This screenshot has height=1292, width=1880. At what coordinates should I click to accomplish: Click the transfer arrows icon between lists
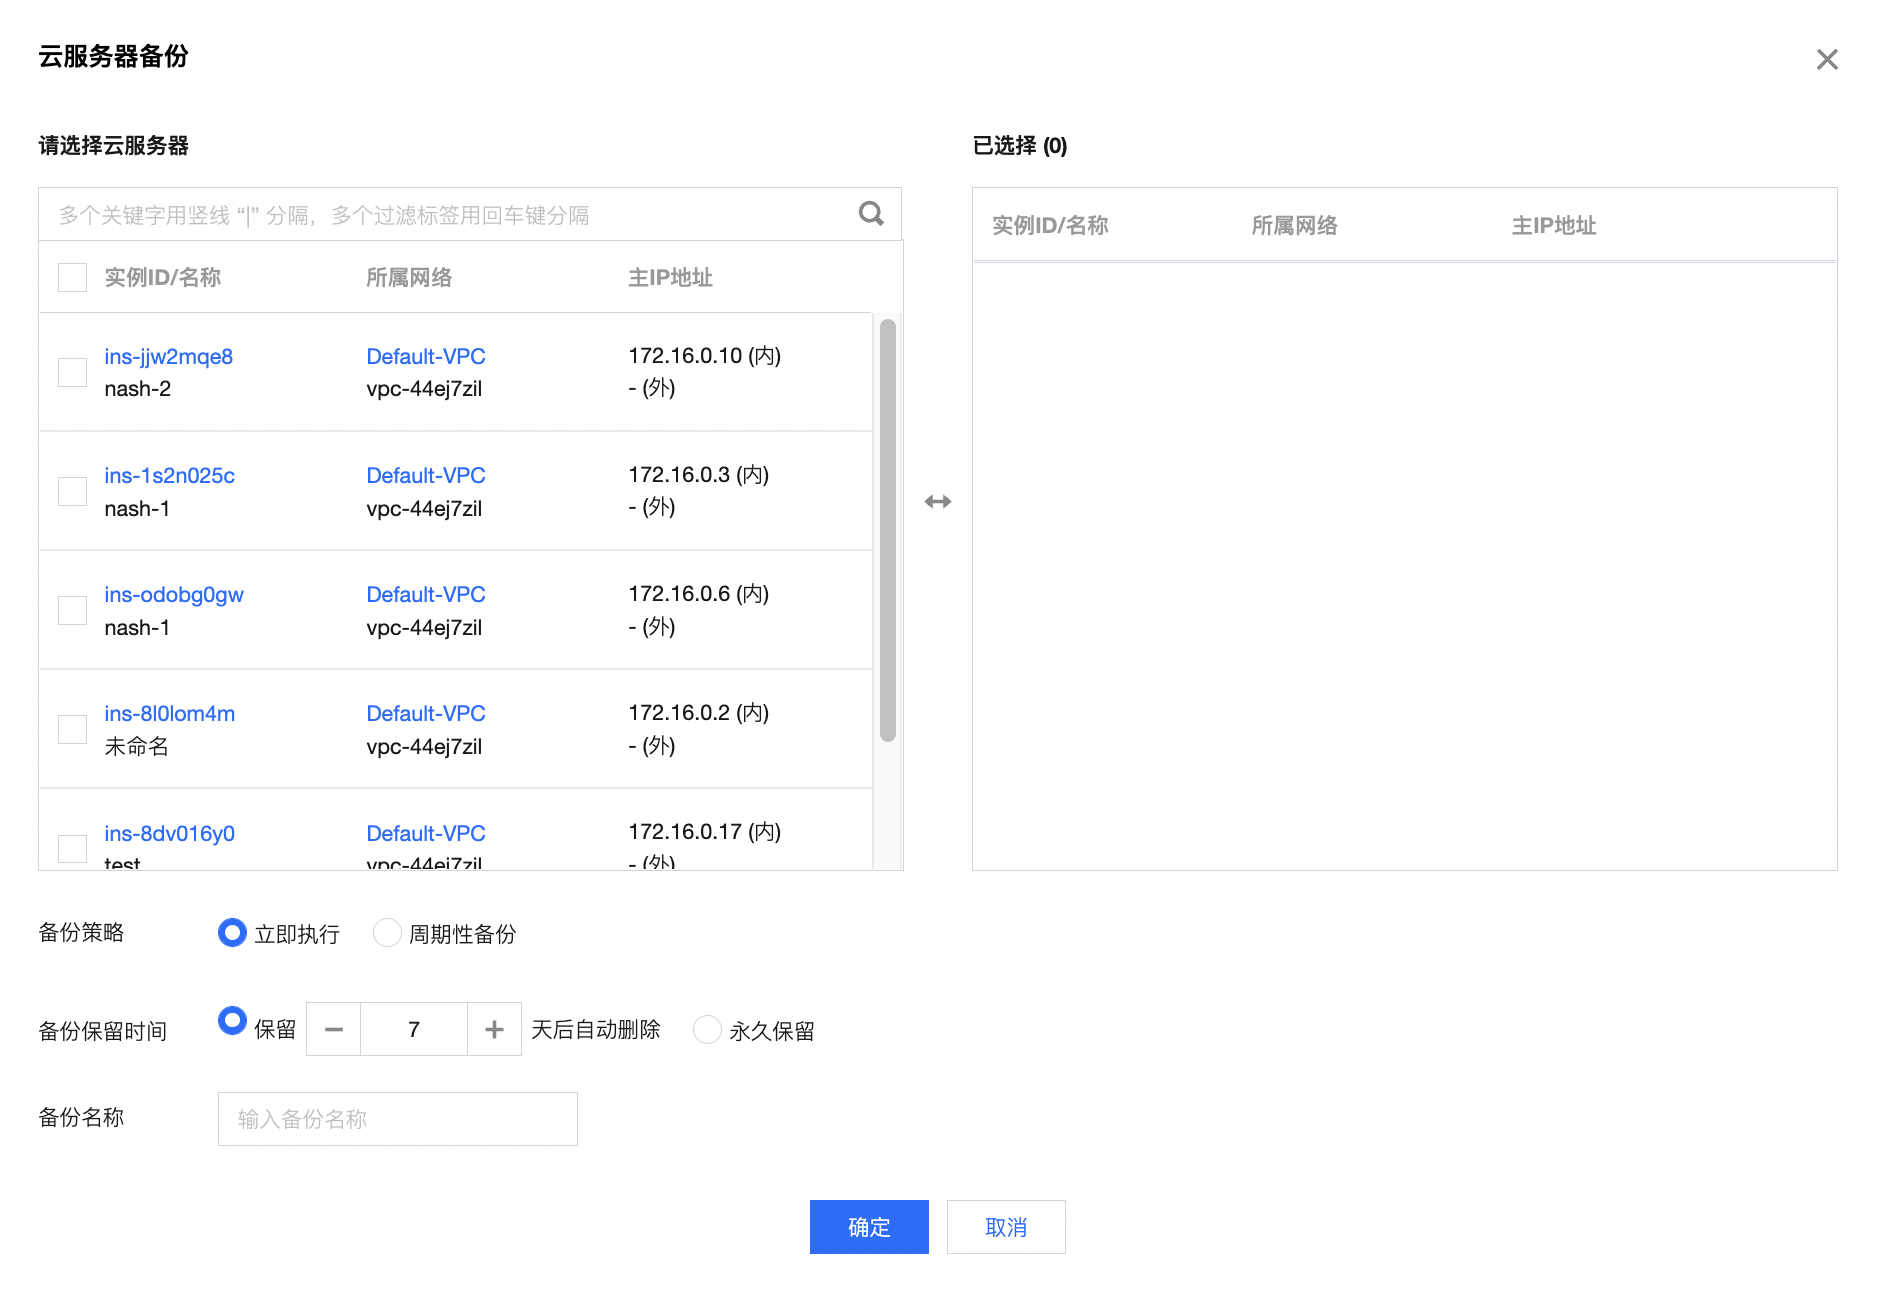click(938, 502)
